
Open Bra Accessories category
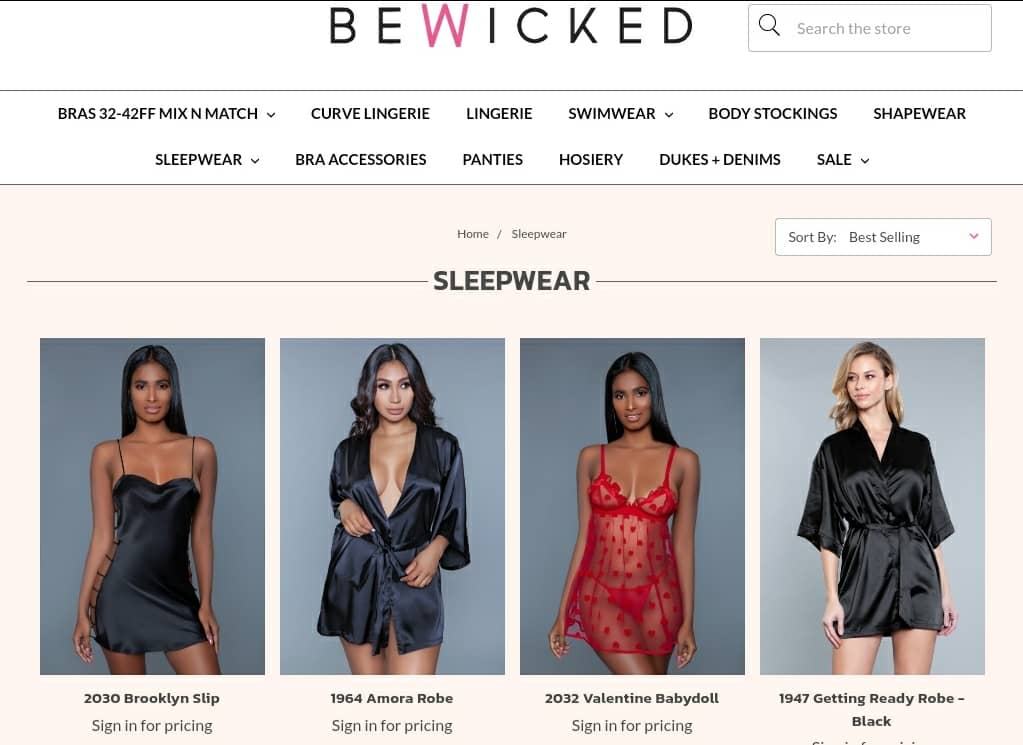360,160
